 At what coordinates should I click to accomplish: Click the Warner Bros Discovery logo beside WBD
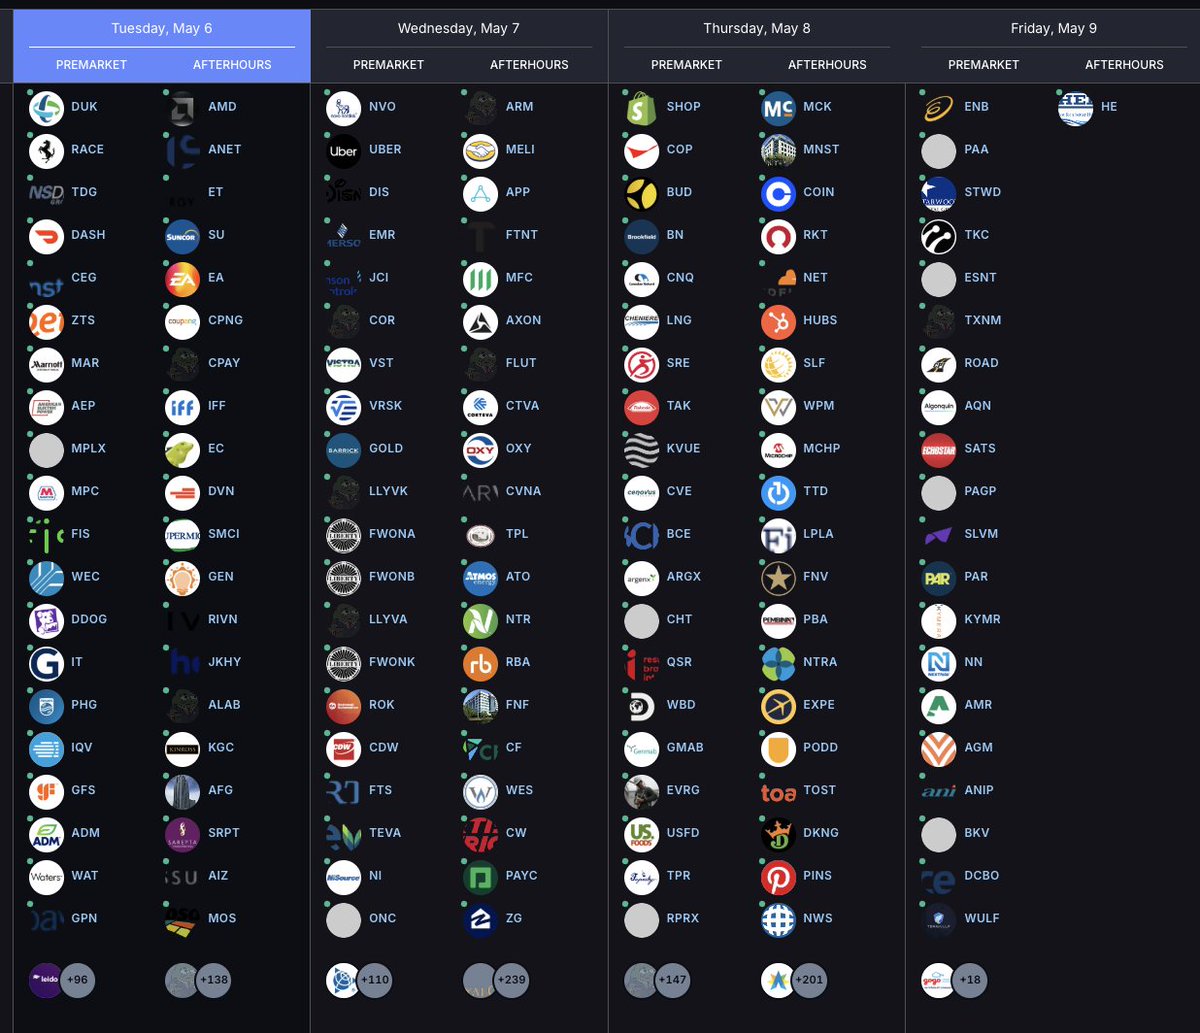(x=641, y=705)
